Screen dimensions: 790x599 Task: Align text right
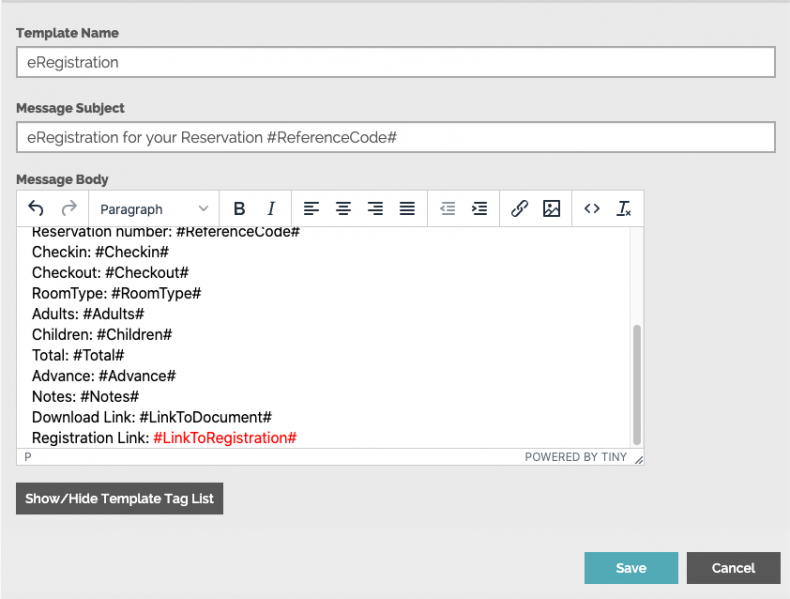375,209
